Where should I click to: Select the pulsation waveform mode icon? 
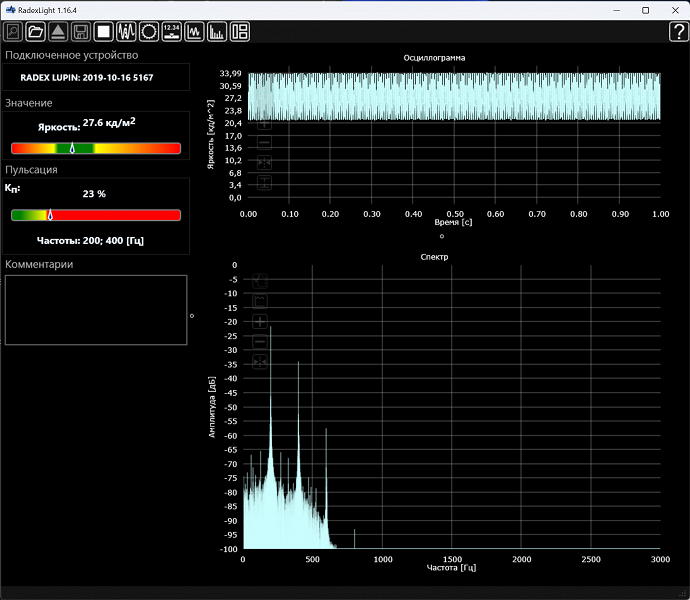point(126,31)
